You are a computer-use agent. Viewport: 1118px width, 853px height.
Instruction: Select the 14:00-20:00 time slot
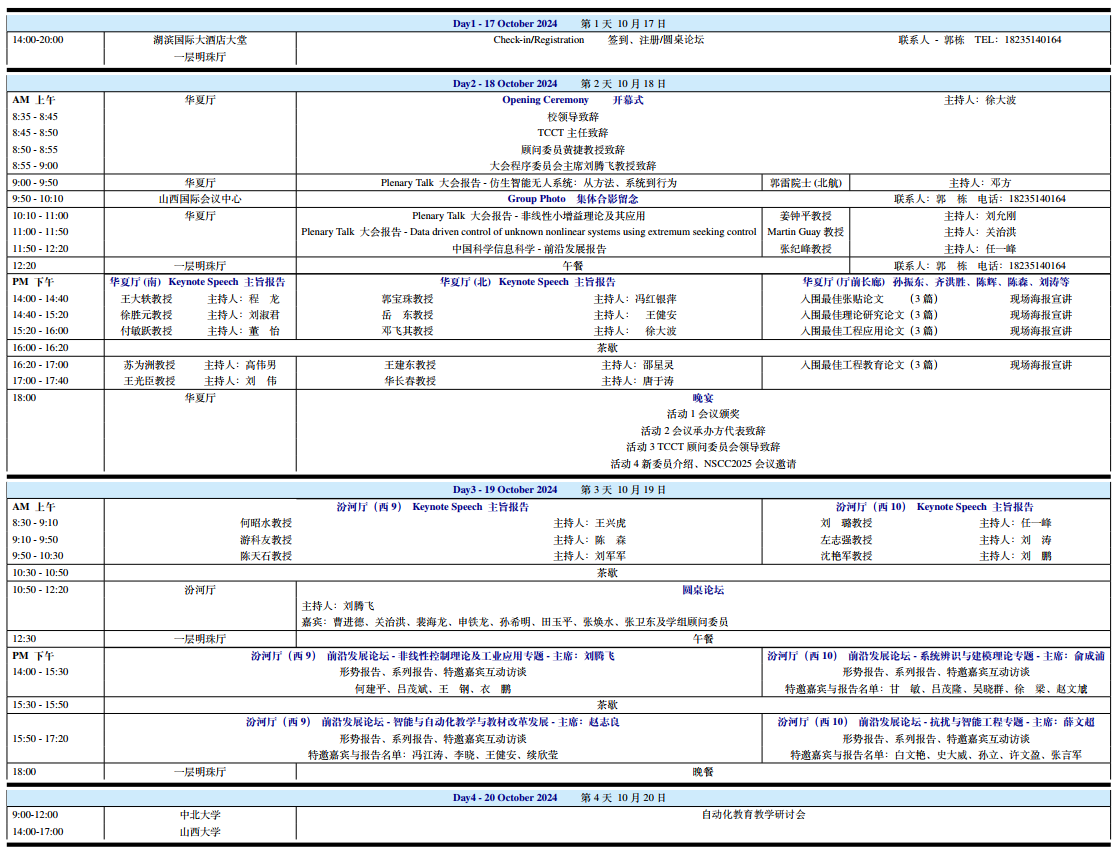tap(38, 40)
